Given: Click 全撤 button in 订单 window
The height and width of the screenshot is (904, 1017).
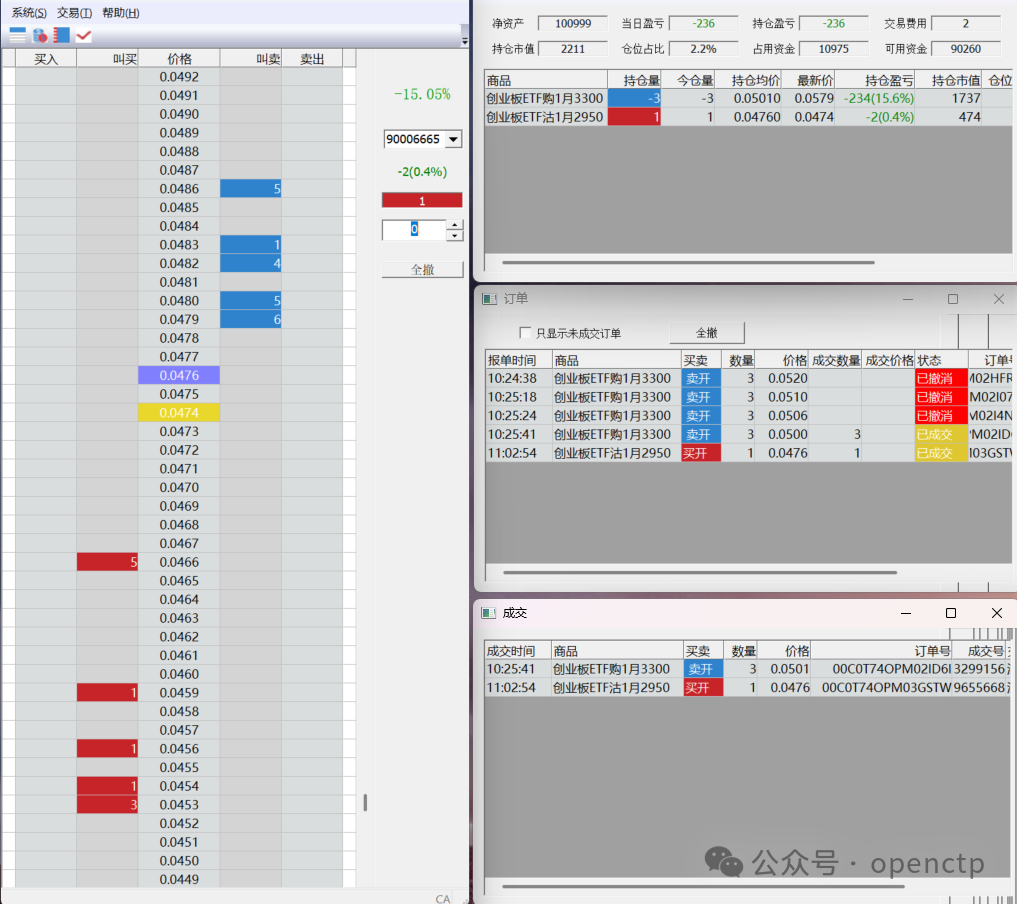Looking at the screenshot, I should pyautogui.click(x=707, y=333).
